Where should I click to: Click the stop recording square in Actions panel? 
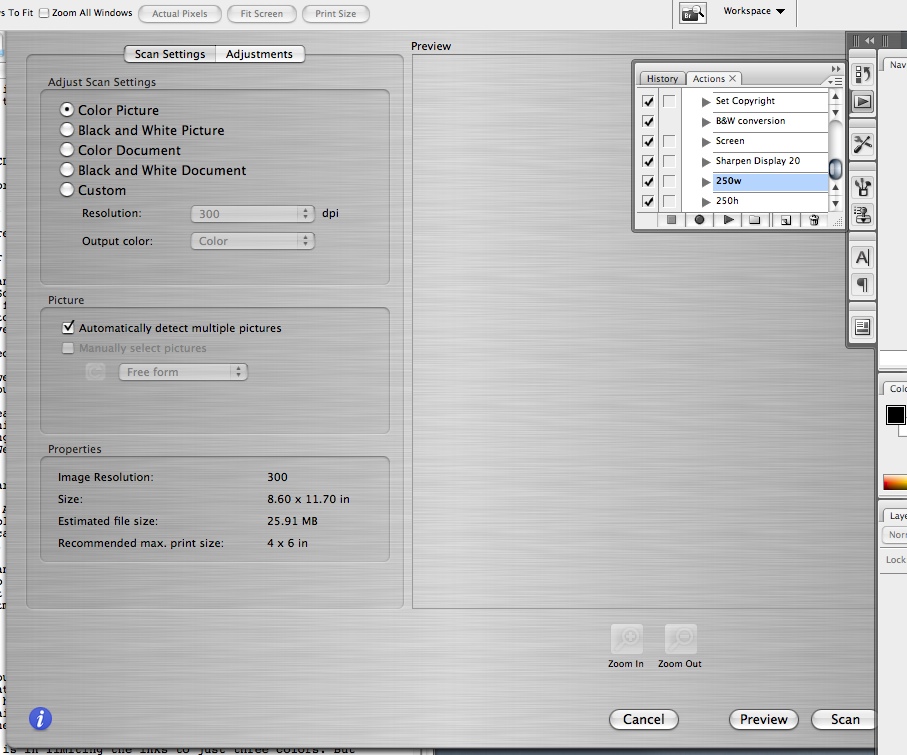pos(672,220)
